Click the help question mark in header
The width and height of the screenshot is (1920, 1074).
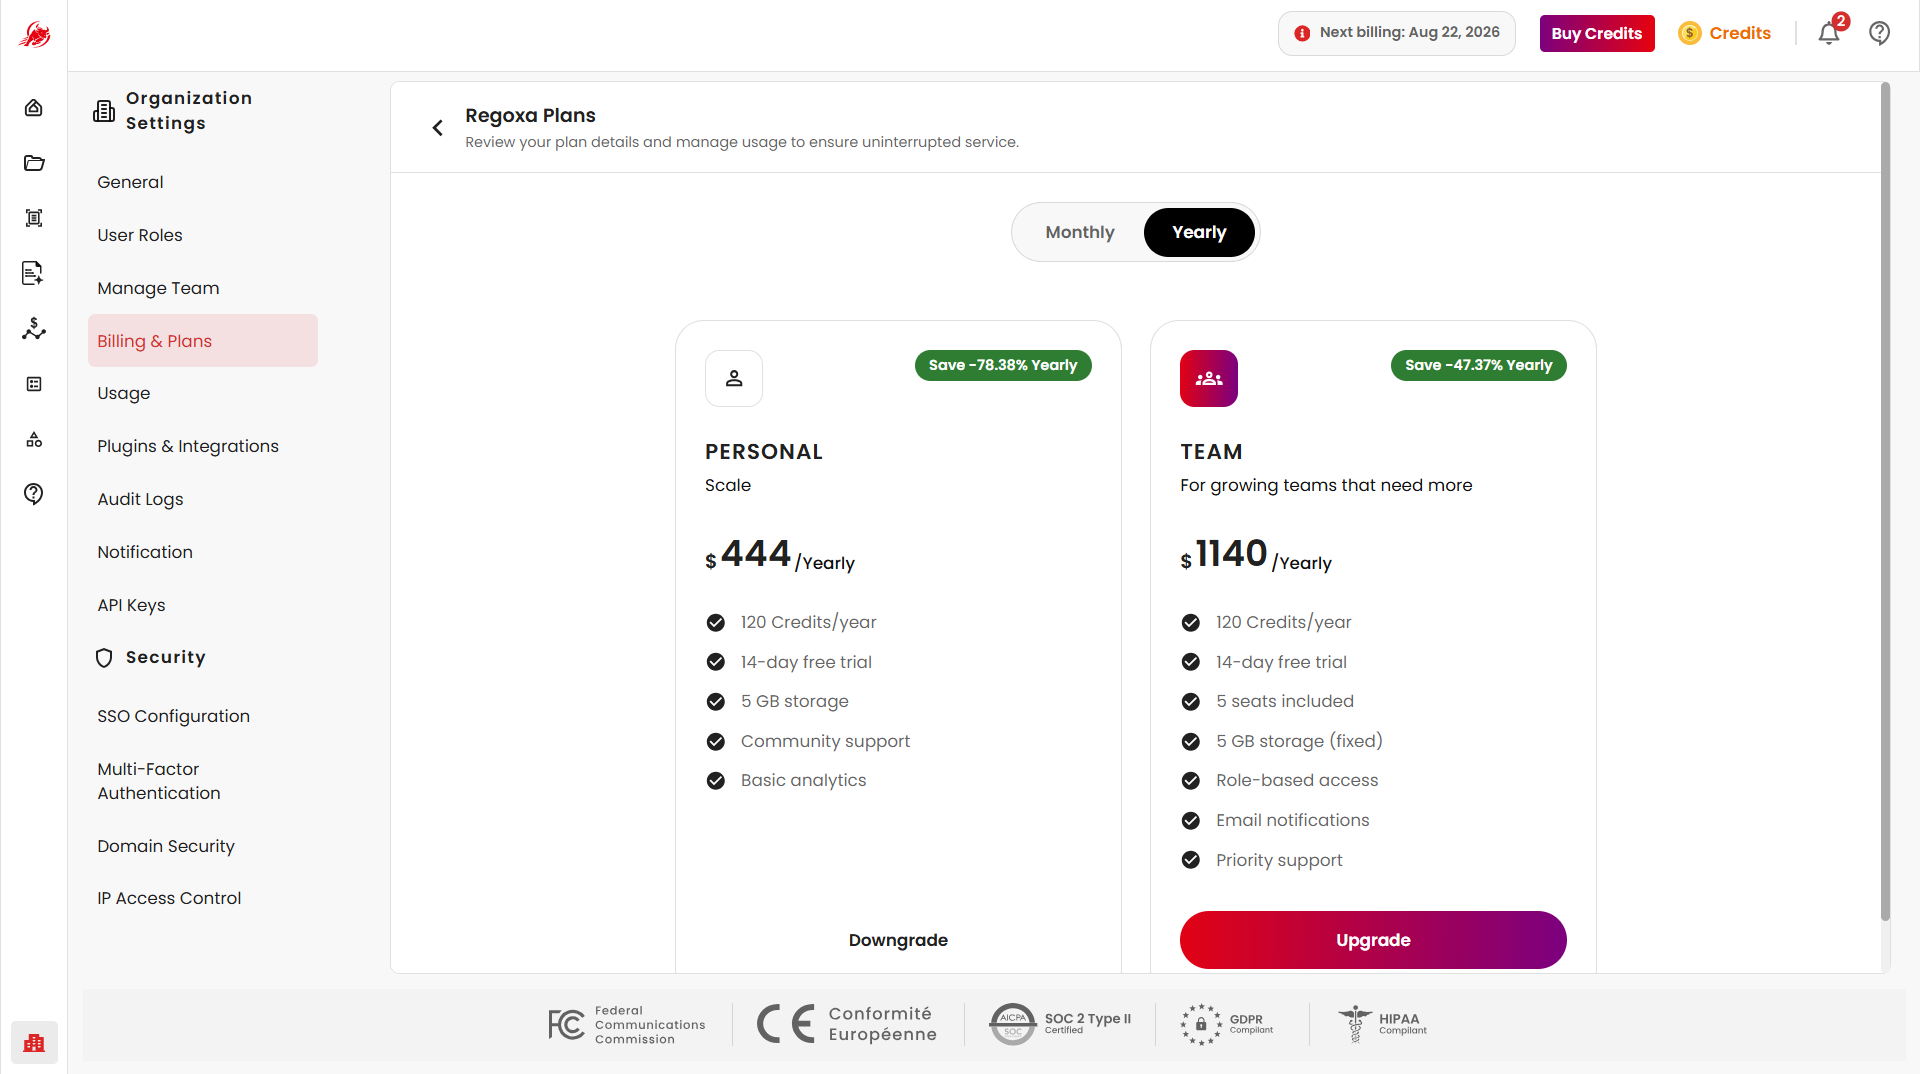coord(1880,33)
